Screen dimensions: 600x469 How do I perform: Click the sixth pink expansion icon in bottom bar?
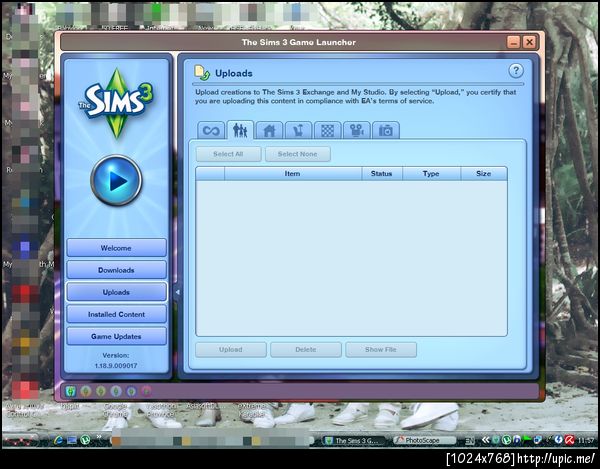[146, 391]
